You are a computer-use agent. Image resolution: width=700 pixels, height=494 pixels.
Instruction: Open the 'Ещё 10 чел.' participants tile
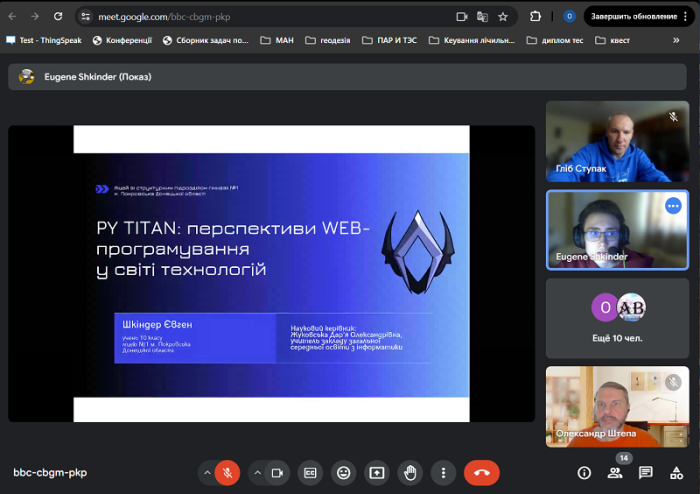[x=617, y=317]
